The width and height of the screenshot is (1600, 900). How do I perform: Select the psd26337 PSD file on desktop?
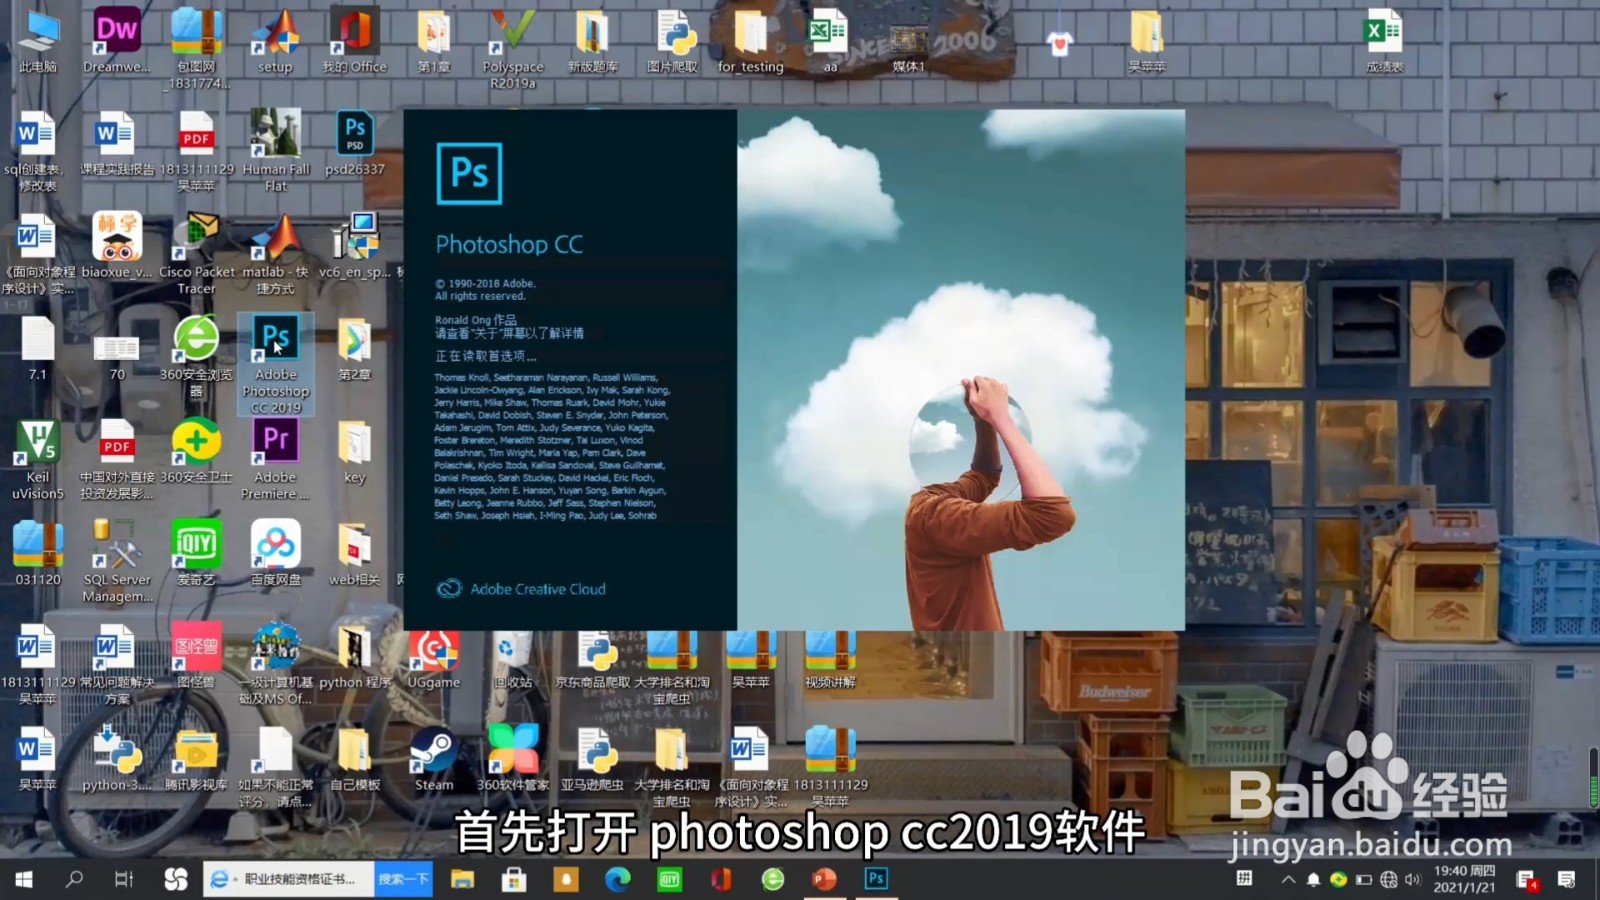click(354, 144)
